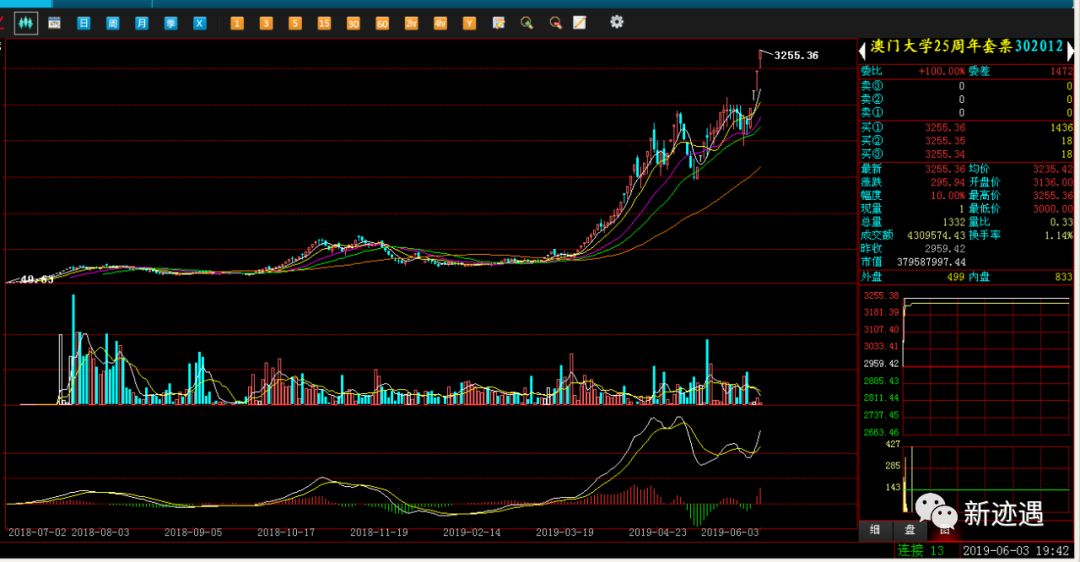
Task: Click 量比 value 0.33
Action: pos(1062,222)
